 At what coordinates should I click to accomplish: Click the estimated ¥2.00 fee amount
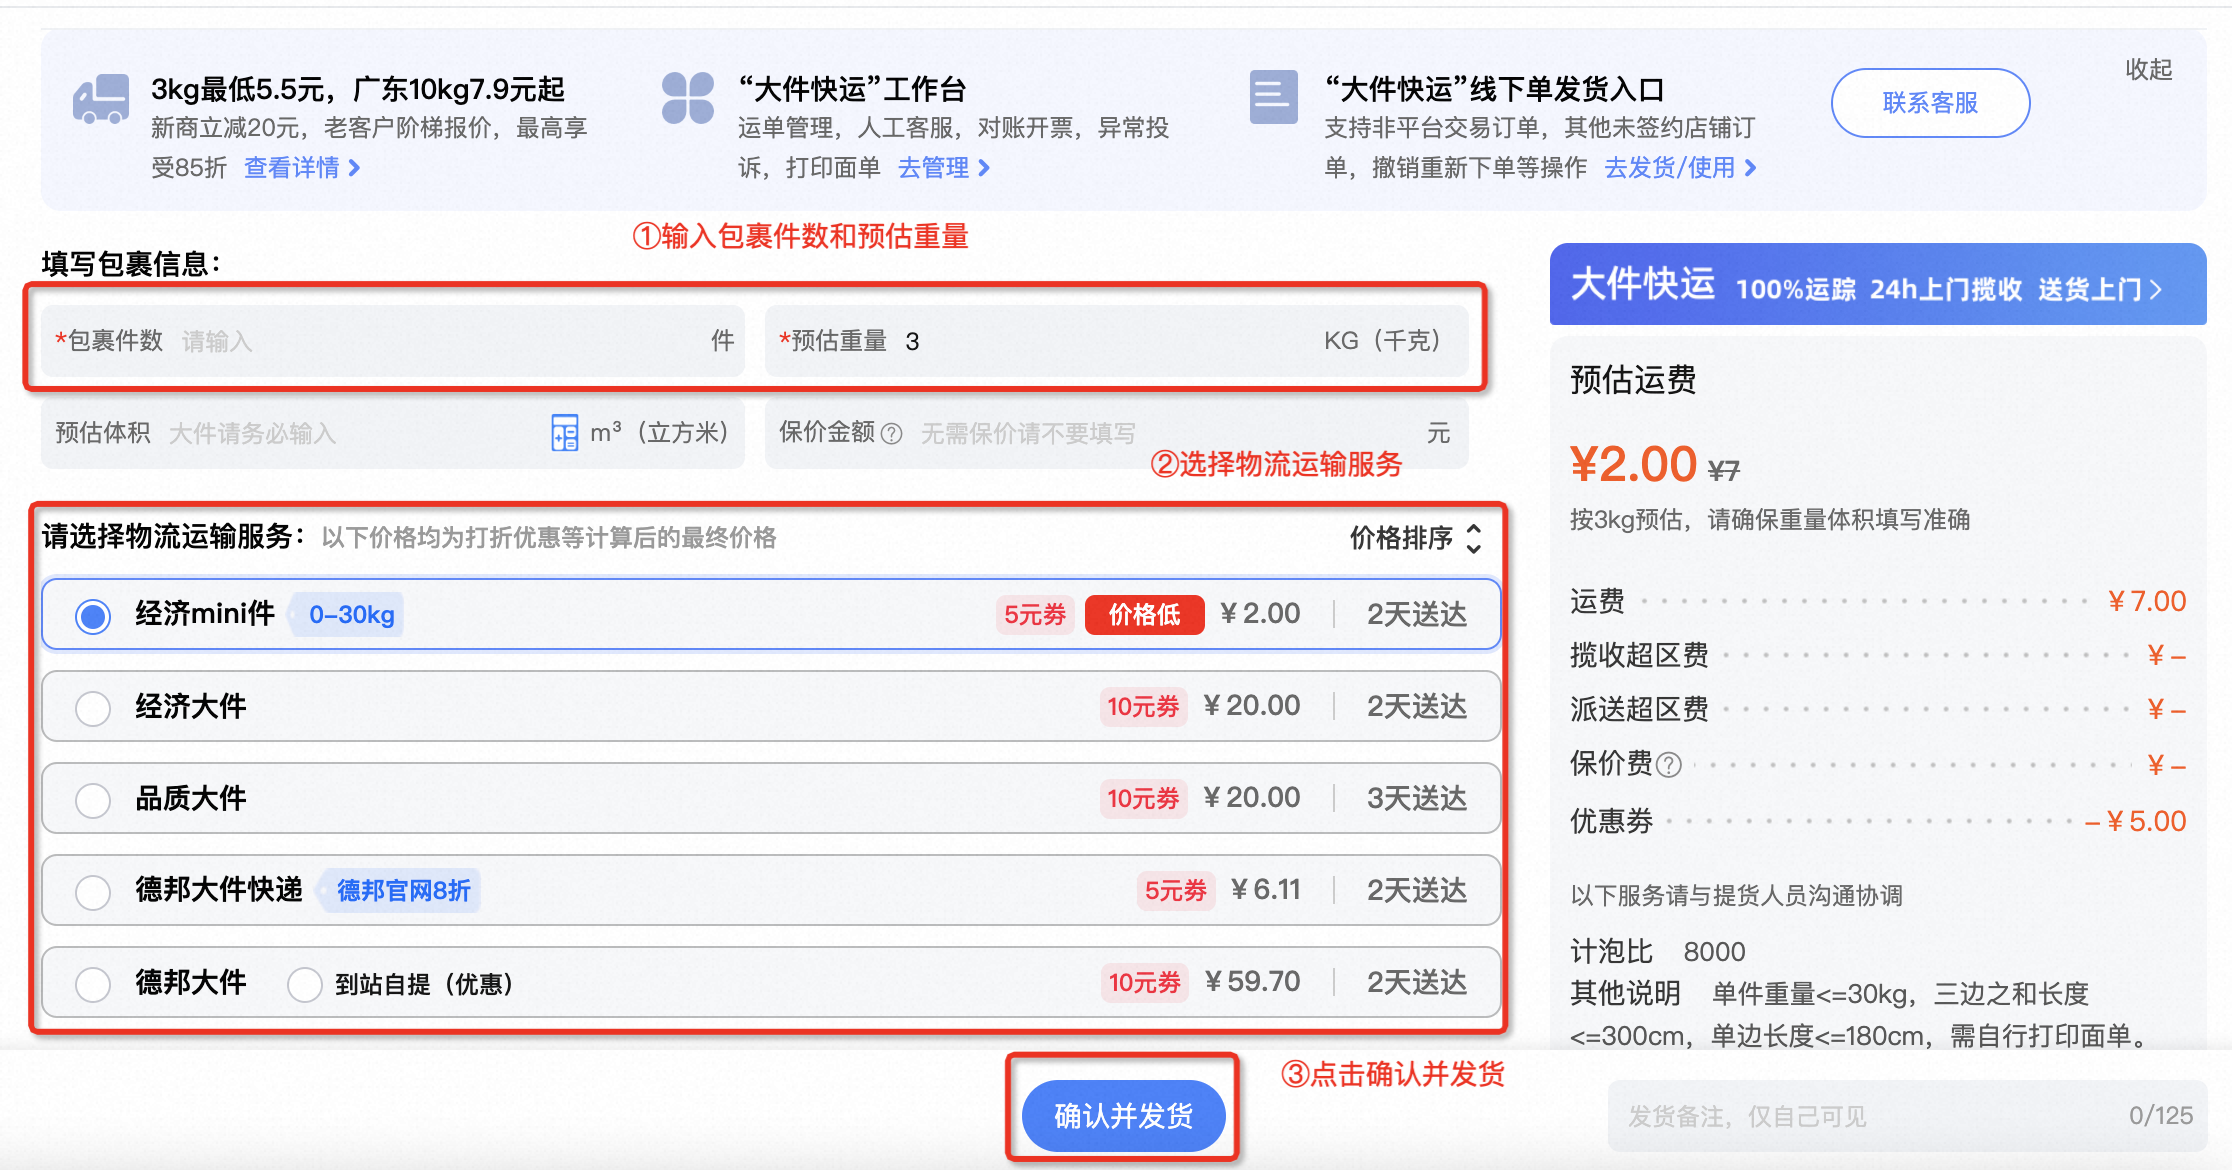[x=1633, y=464]
